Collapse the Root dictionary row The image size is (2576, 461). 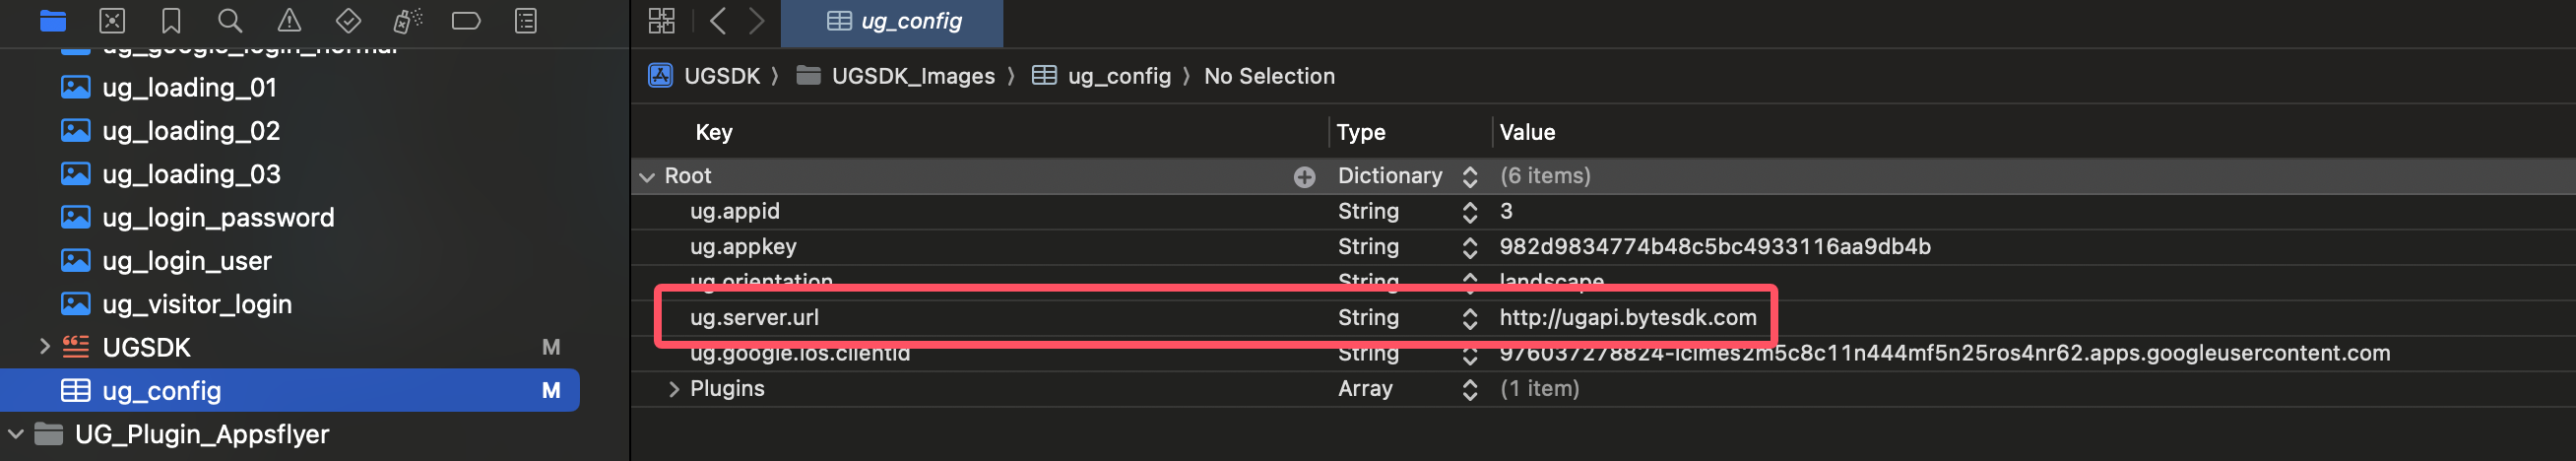pyautogui.click(x=647, y=177)
